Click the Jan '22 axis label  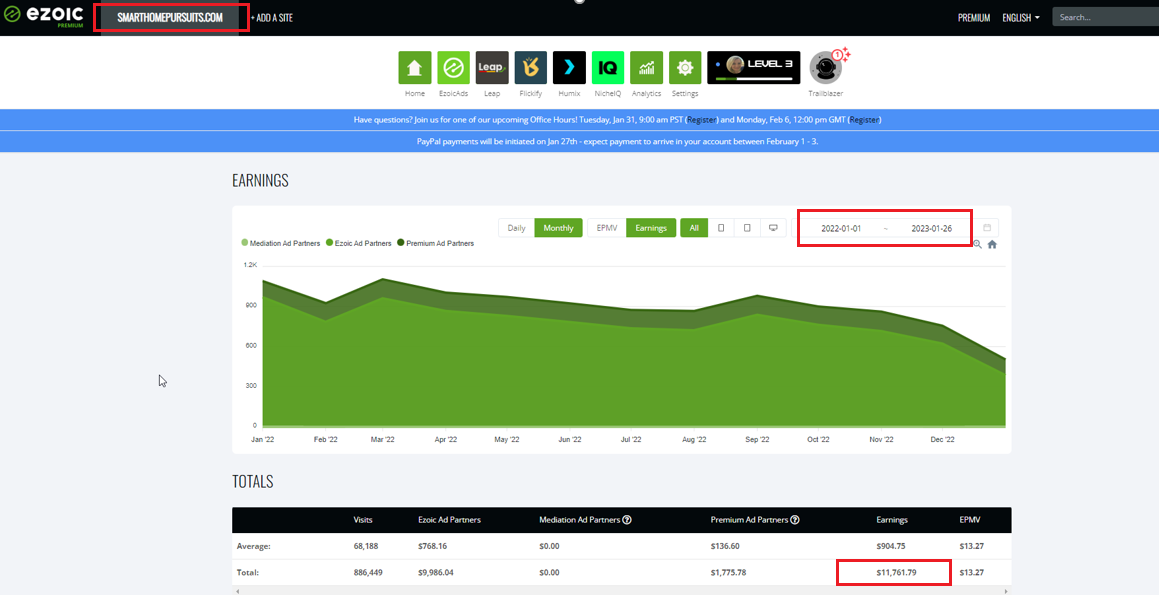pos(262,440)
